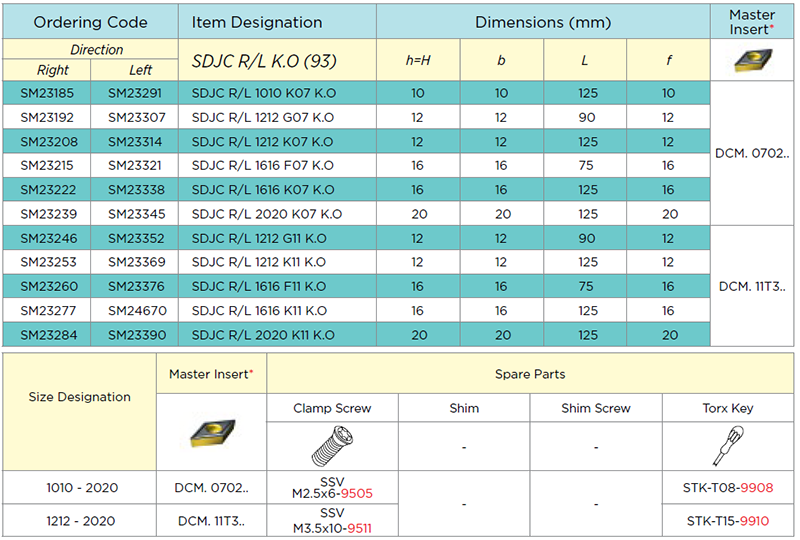
Task: Select left ordering code SM23314
Action: (x=135, y=141)
